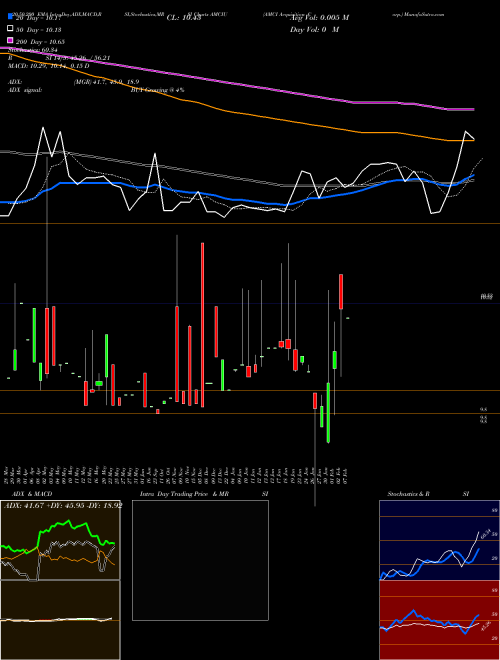Click the ADX green line chart panel

[x=60, y=540]
